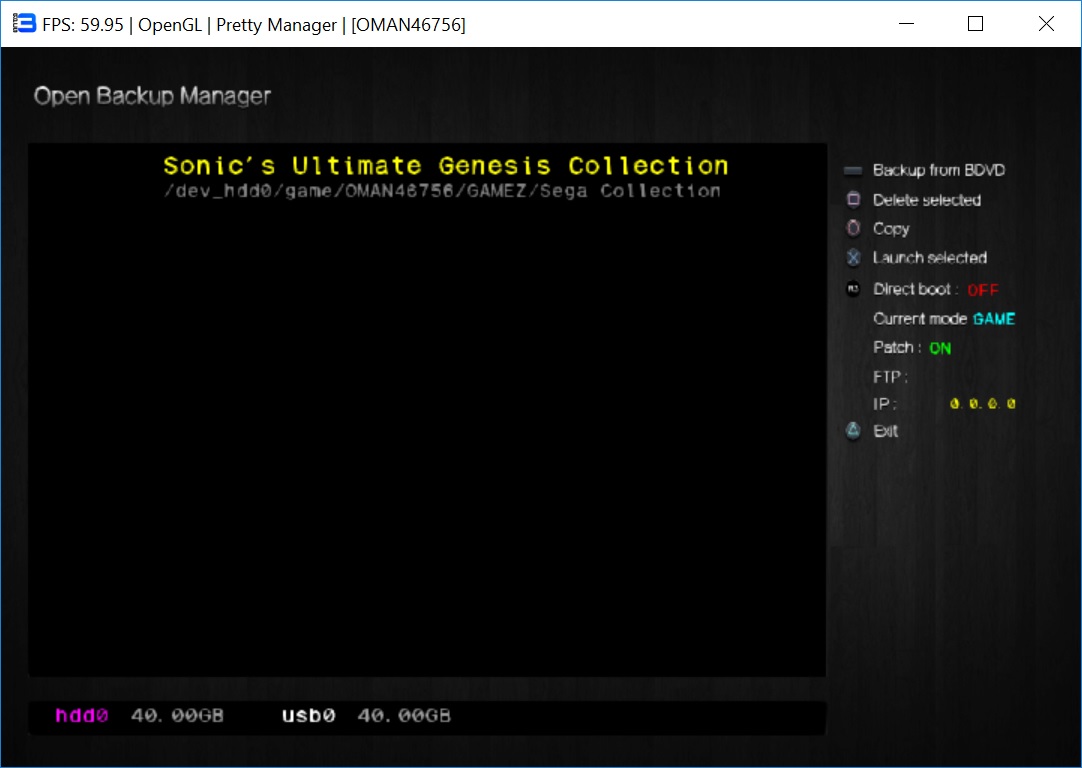Click the R2 button icon beside Direct boot
Viewport: 1082px width, 768px height.
tap(854, 288)
